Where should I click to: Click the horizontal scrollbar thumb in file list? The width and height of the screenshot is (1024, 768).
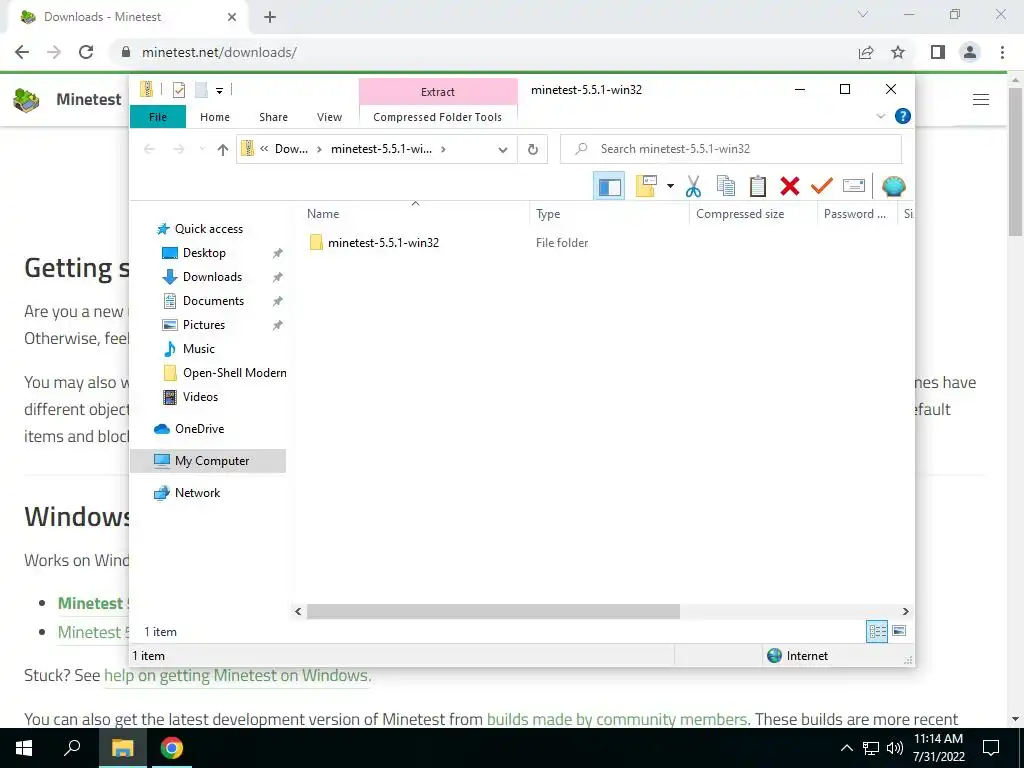(493, 611)
